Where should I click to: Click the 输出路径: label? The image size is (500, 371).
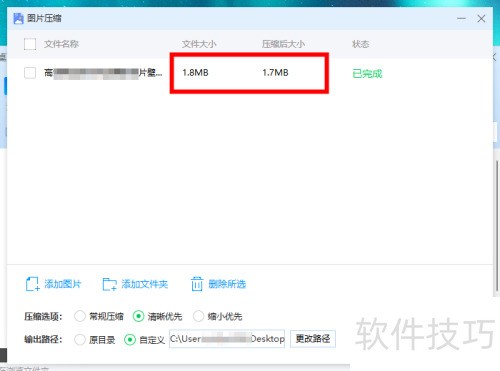[x=43, y=340]
